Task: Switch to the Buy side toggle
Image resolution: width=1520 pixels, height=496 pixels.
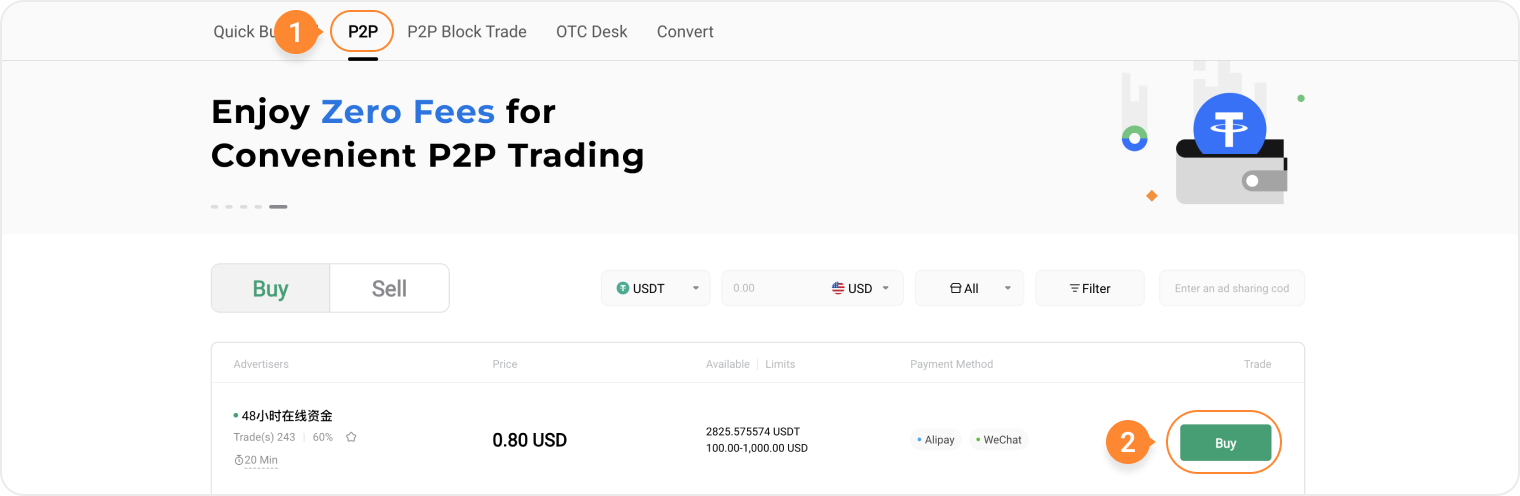Action: tap(270, 288)
